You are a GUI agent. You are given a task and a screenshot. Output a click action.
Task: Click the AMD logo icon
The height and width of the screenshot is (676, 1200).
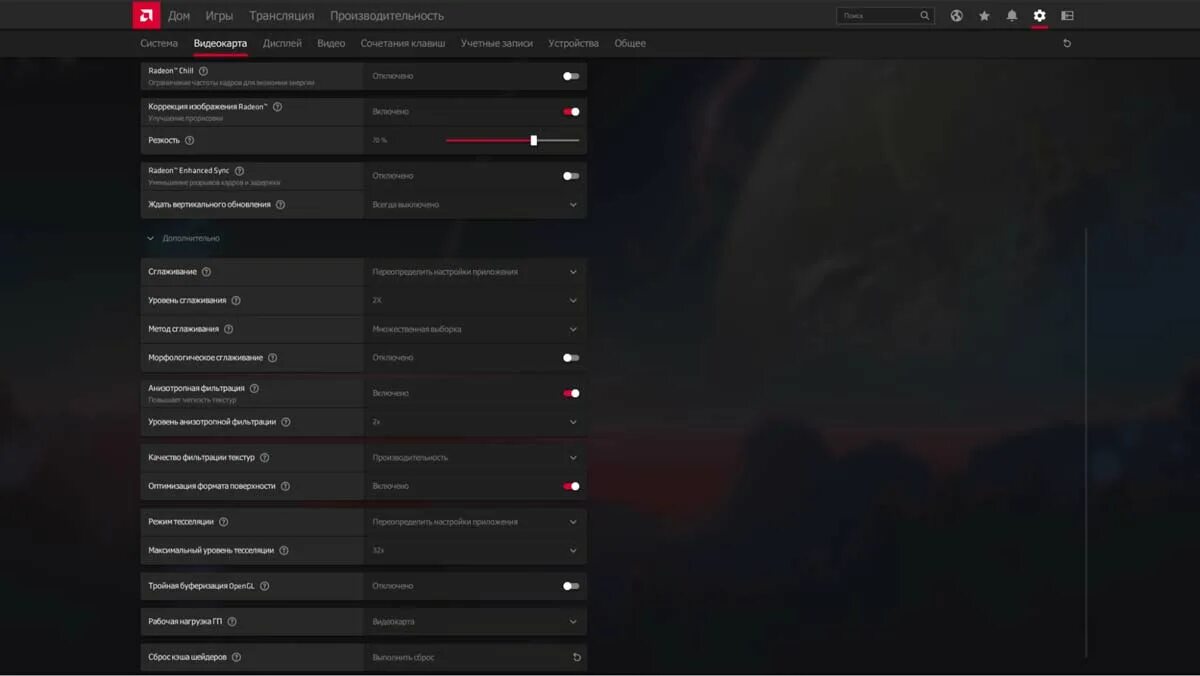146,15
